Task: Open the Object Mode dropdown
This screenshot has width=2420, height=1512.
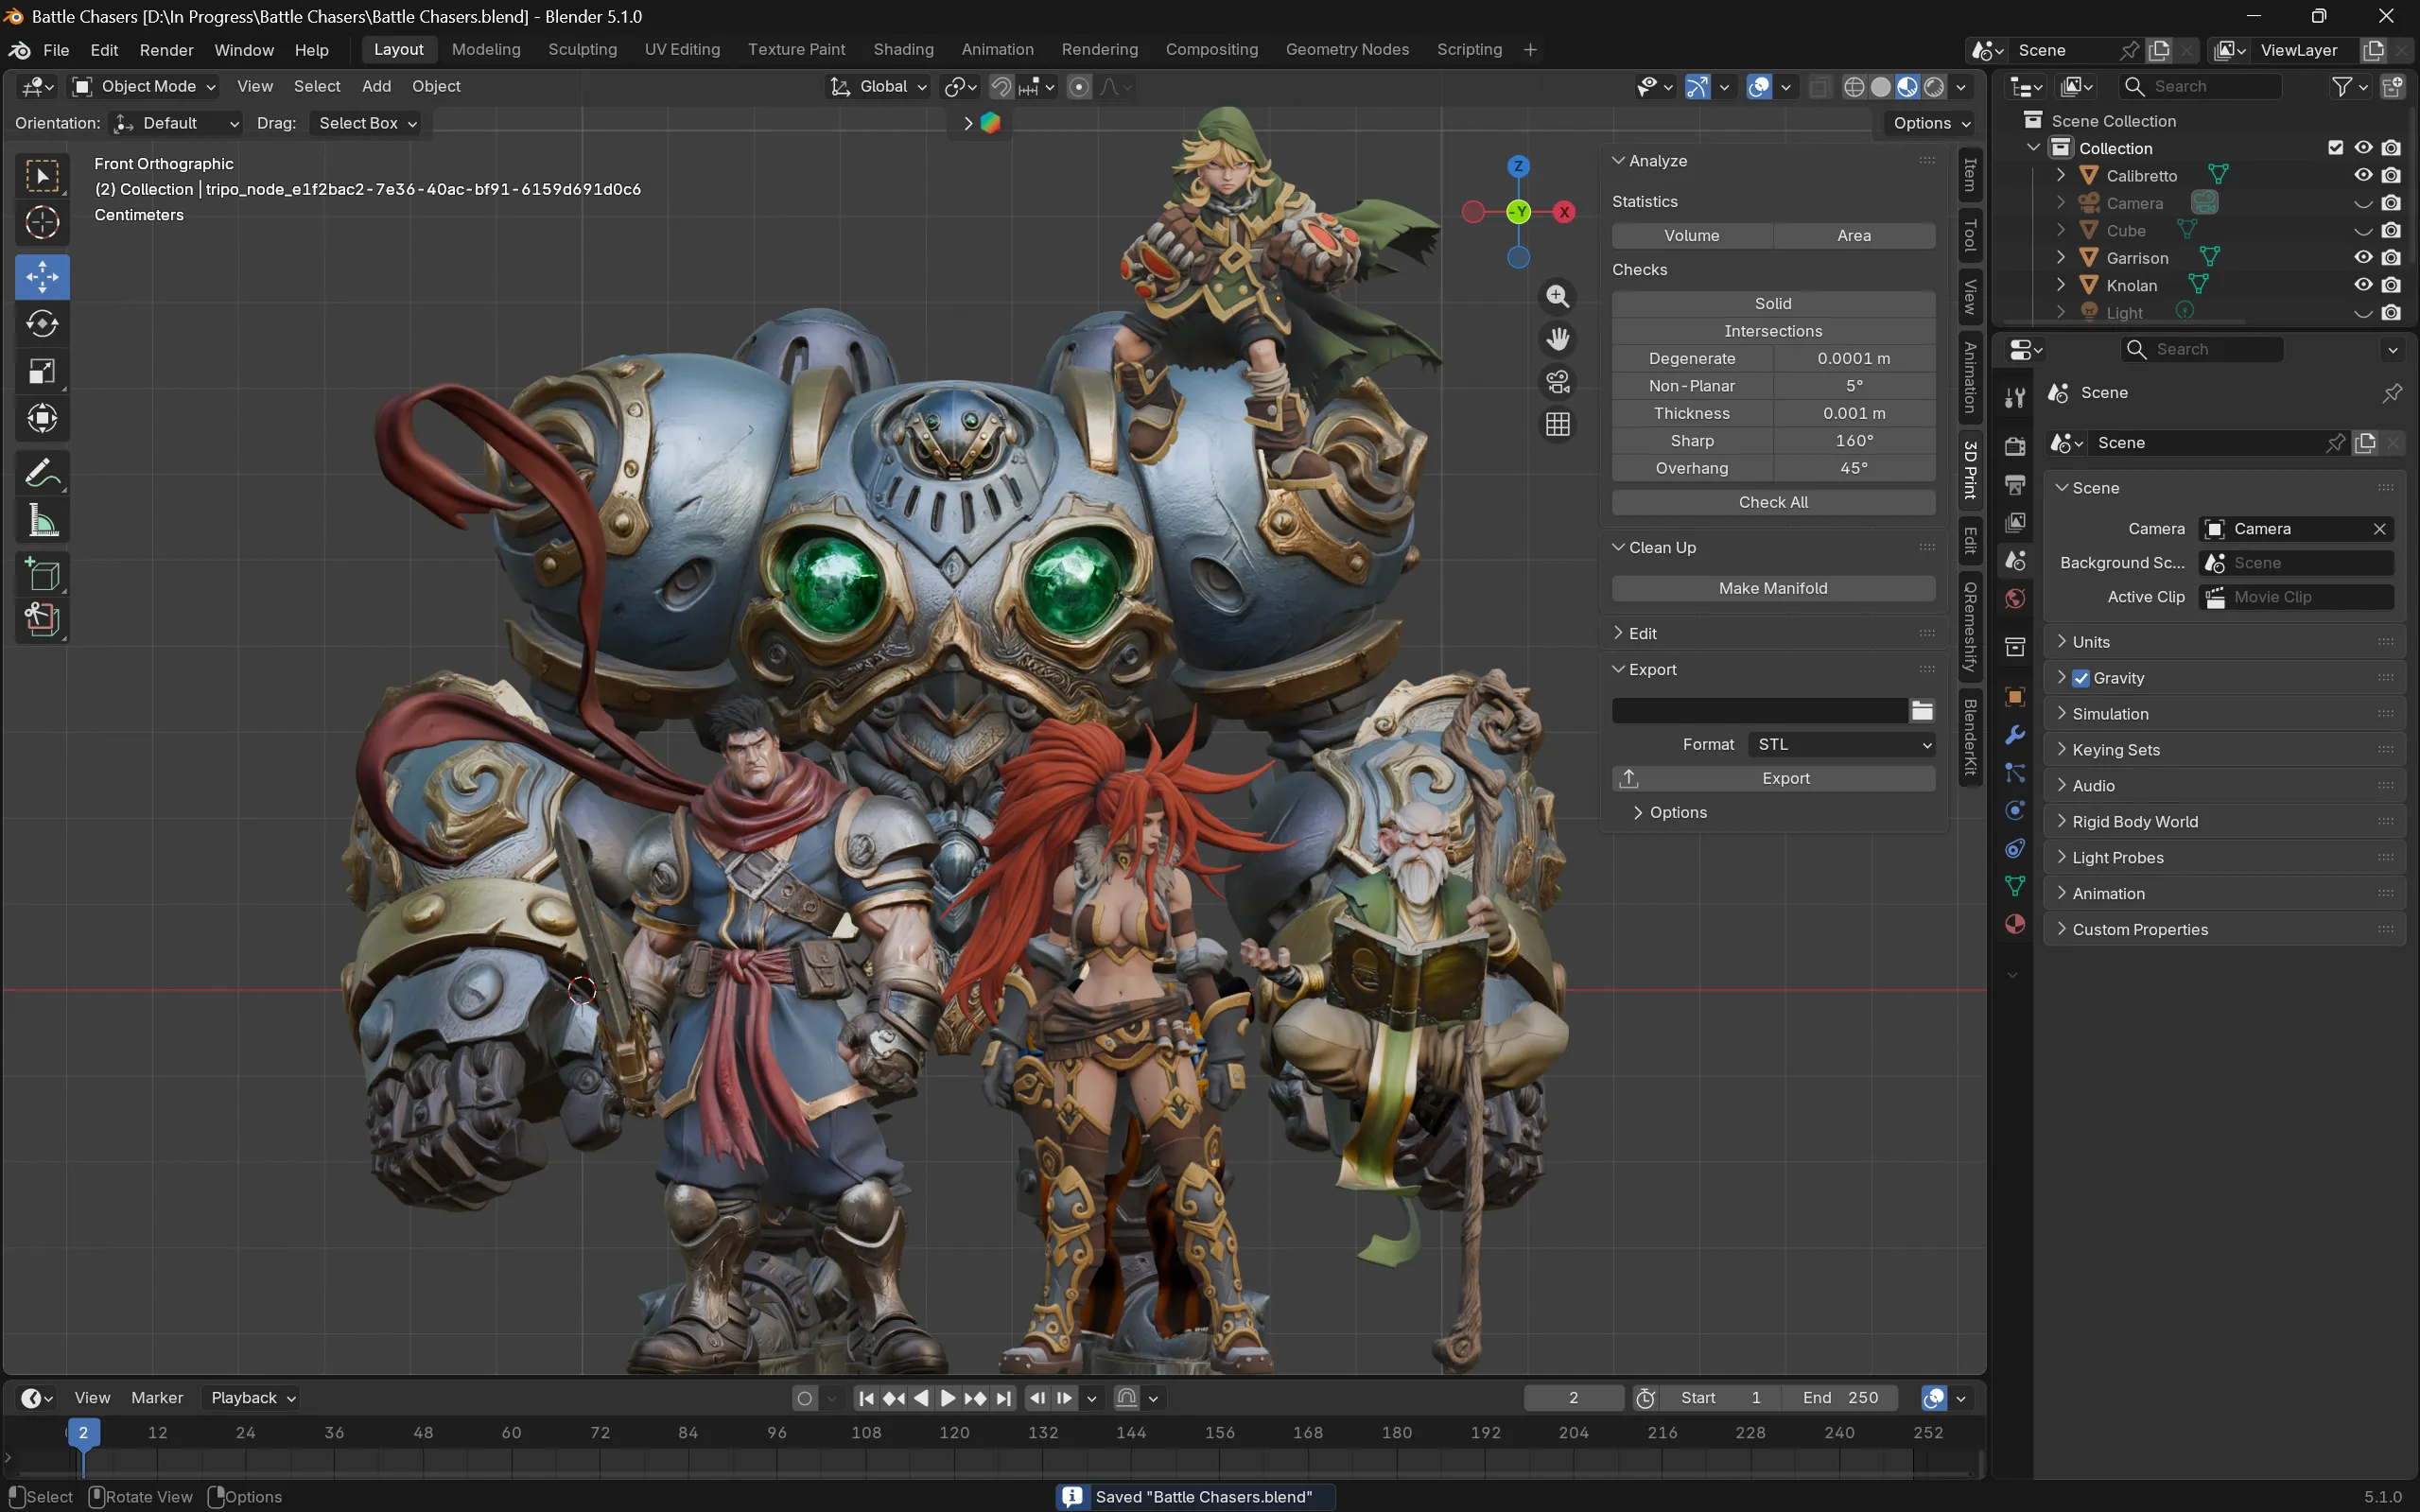Action: click(x=145, y=87)
